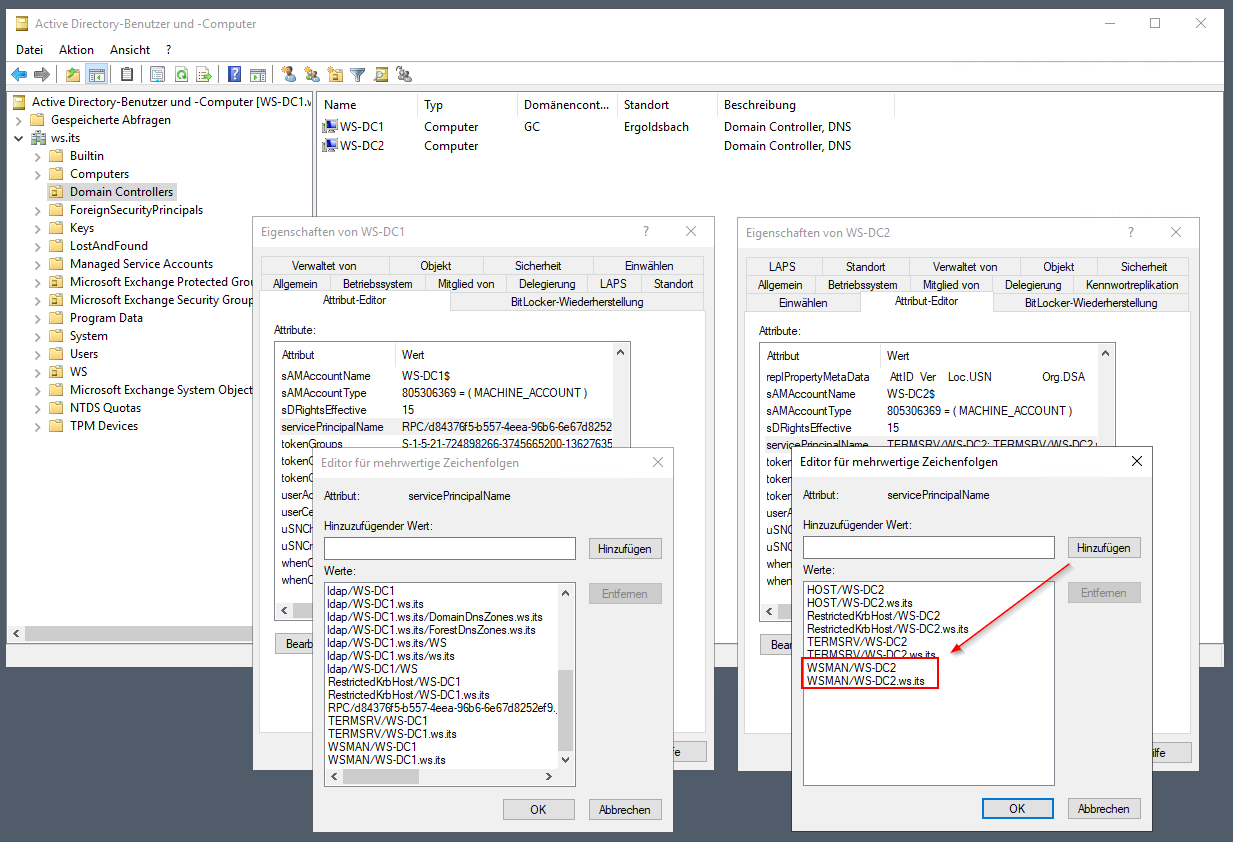Screen dimensions: 1233x842
Task: Click the Up One Level folder icon
Action: 73,74
